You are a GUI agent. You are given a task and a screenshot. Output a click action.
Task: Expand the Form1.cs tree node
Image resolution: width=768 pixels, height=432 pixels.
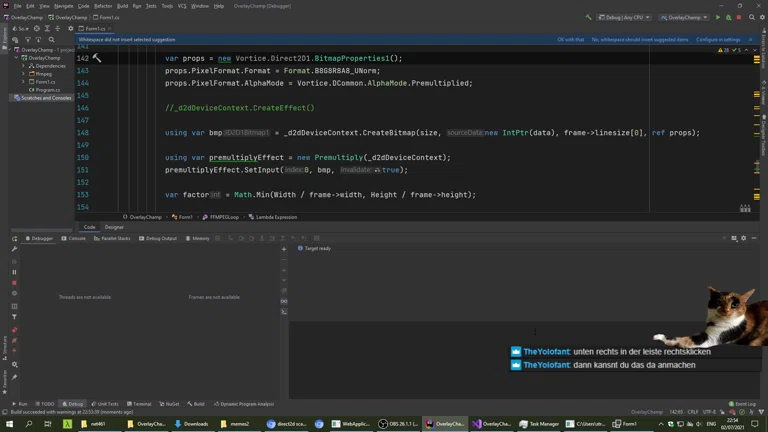24,82
